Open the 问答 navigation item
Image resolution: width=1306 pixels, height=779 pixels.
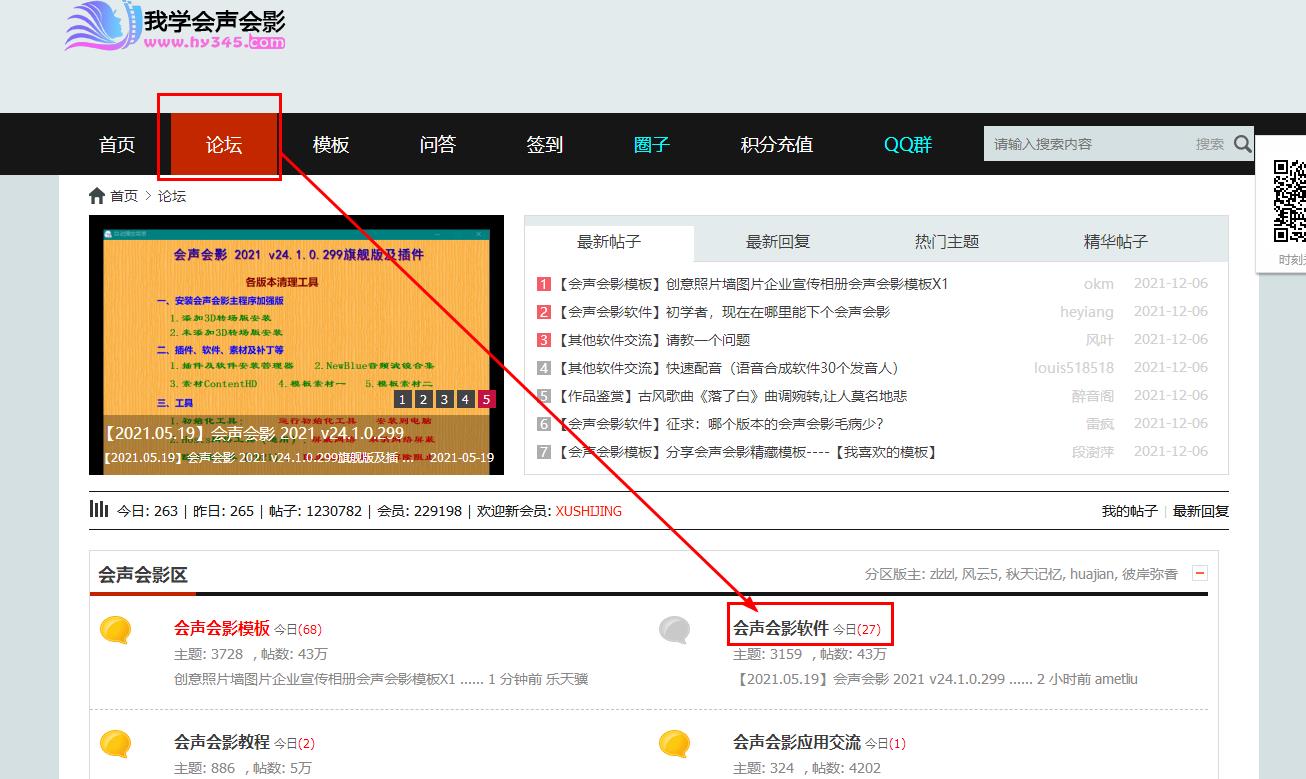pyautogui.click(x=438, y=144)
